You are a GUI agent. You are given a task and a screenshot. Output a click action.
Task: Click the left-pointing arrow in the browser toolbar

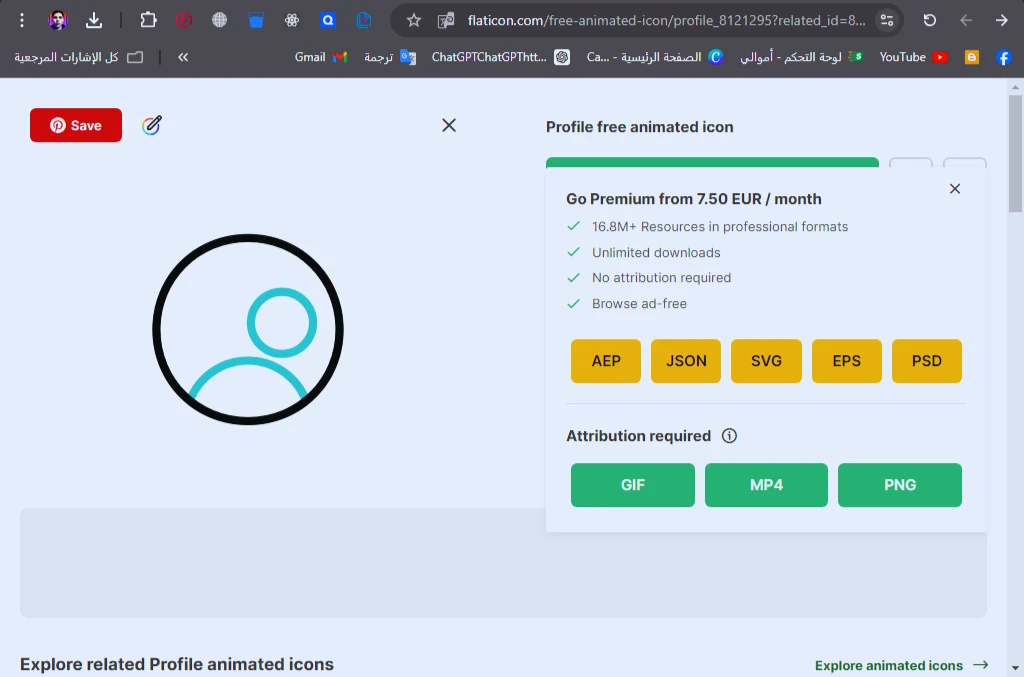[966, 20]
